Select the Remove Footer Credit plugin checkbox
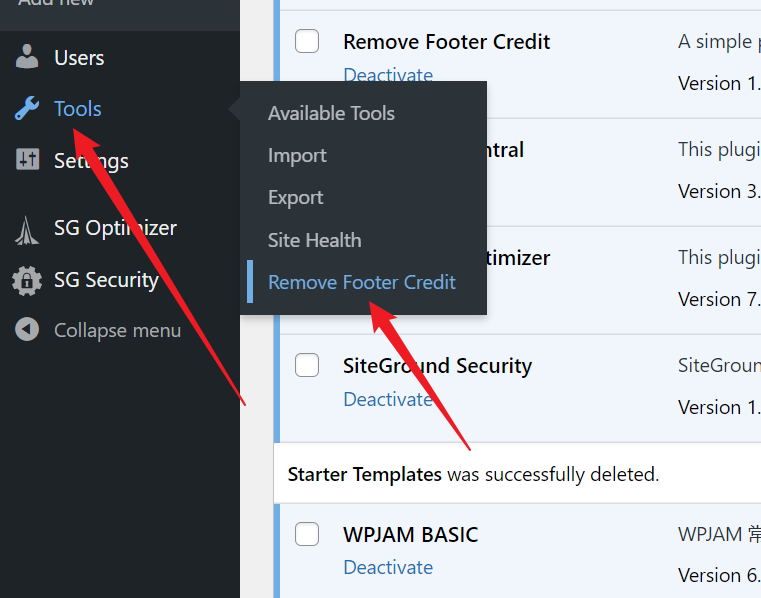Viewport: 761px width, 598px height. click(307, 41)
